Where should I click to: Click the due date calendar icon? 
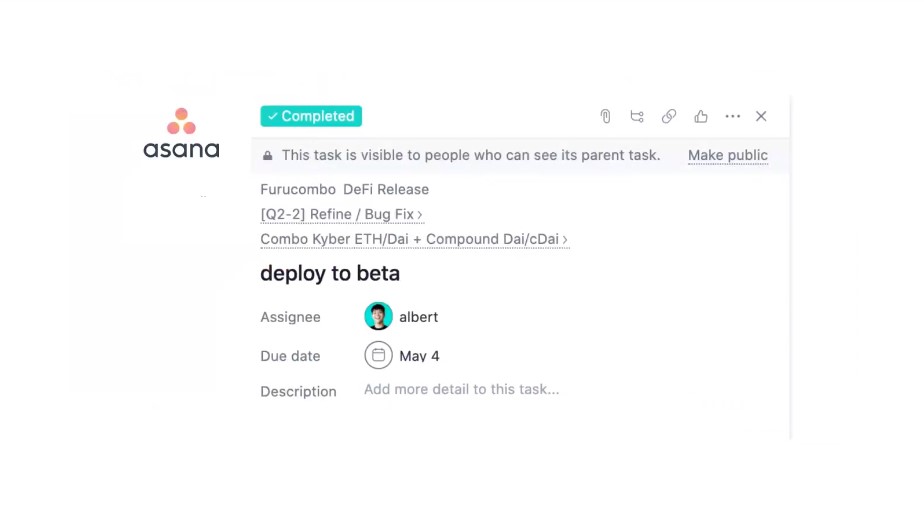click(378, 355)
